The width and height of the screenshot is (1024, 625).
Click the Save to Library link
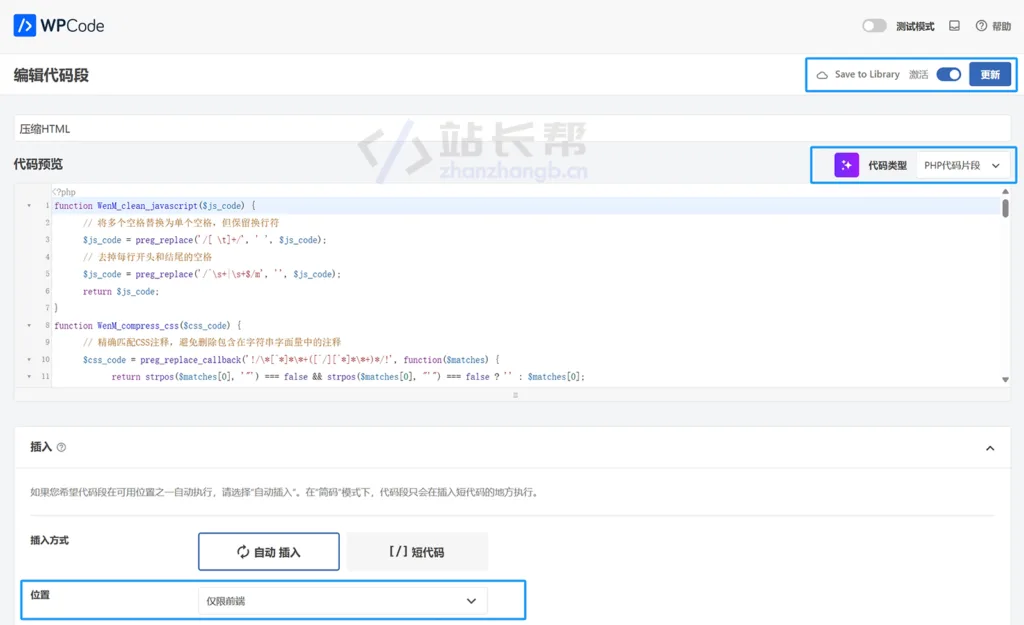pyautogui.click(x=867, y=75)
